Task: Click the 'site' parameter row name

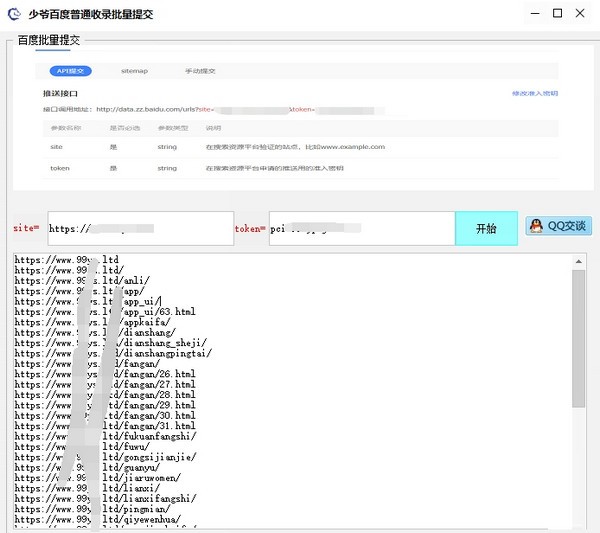Action: click(56, 147)
